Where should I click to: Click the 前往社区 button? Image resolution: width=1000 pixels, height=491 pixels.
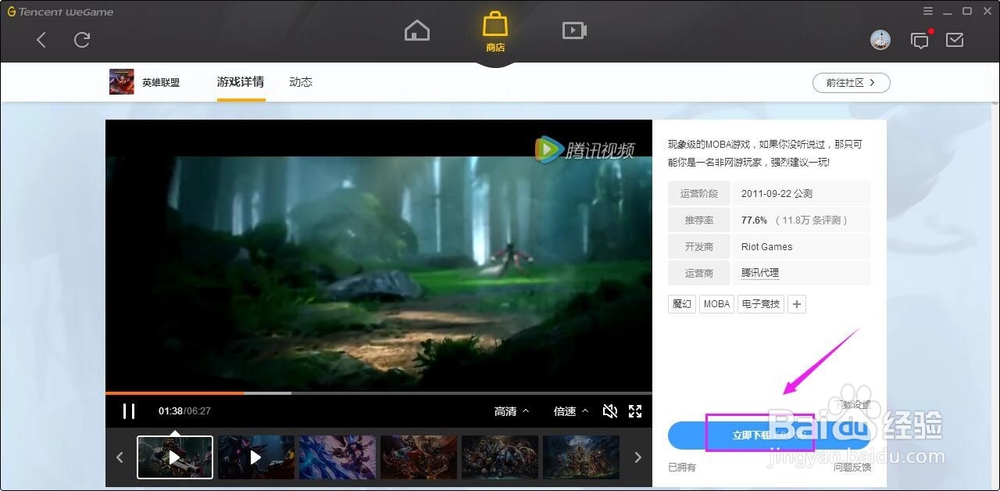click(x=851, y=82)
